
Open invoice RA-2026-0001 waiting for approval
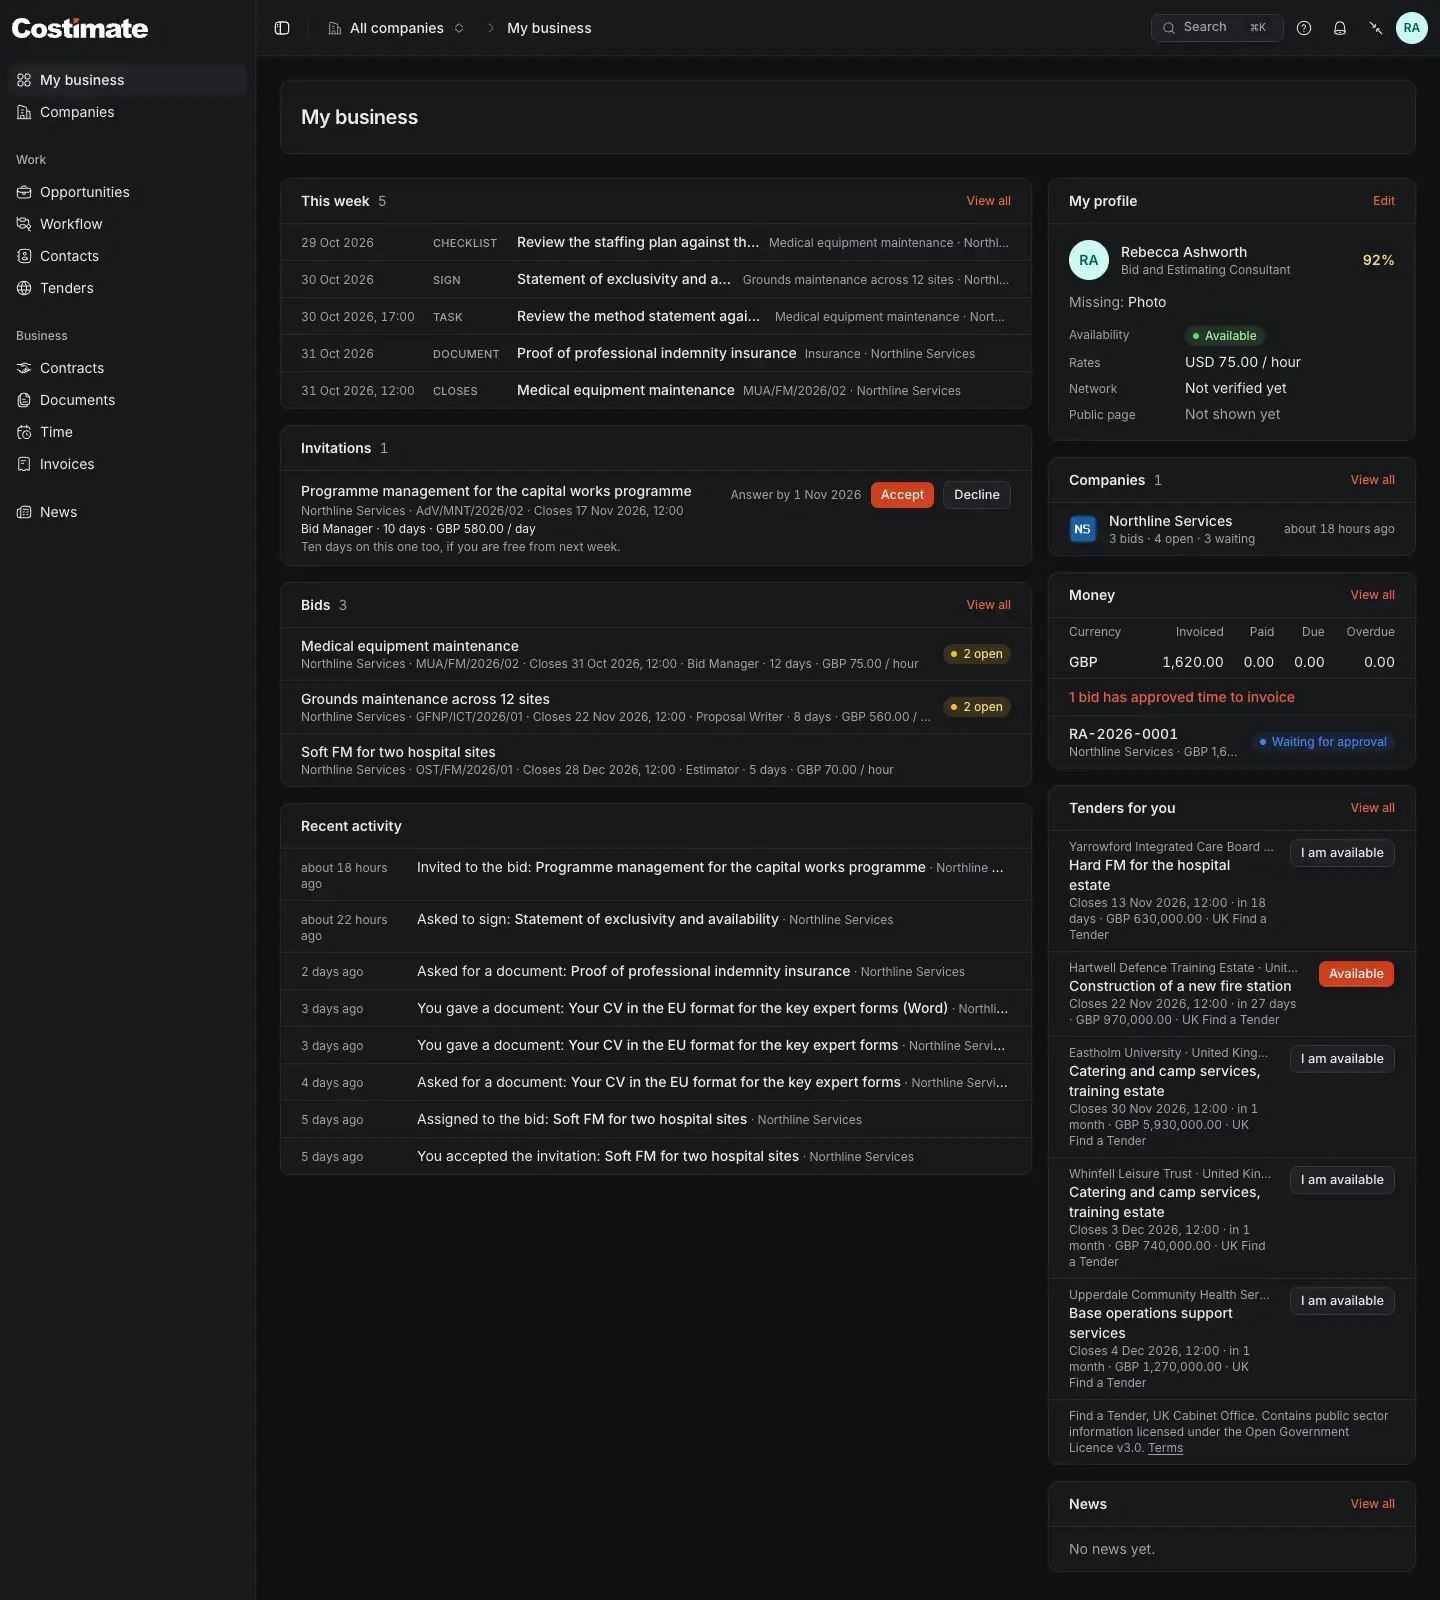1232,742
